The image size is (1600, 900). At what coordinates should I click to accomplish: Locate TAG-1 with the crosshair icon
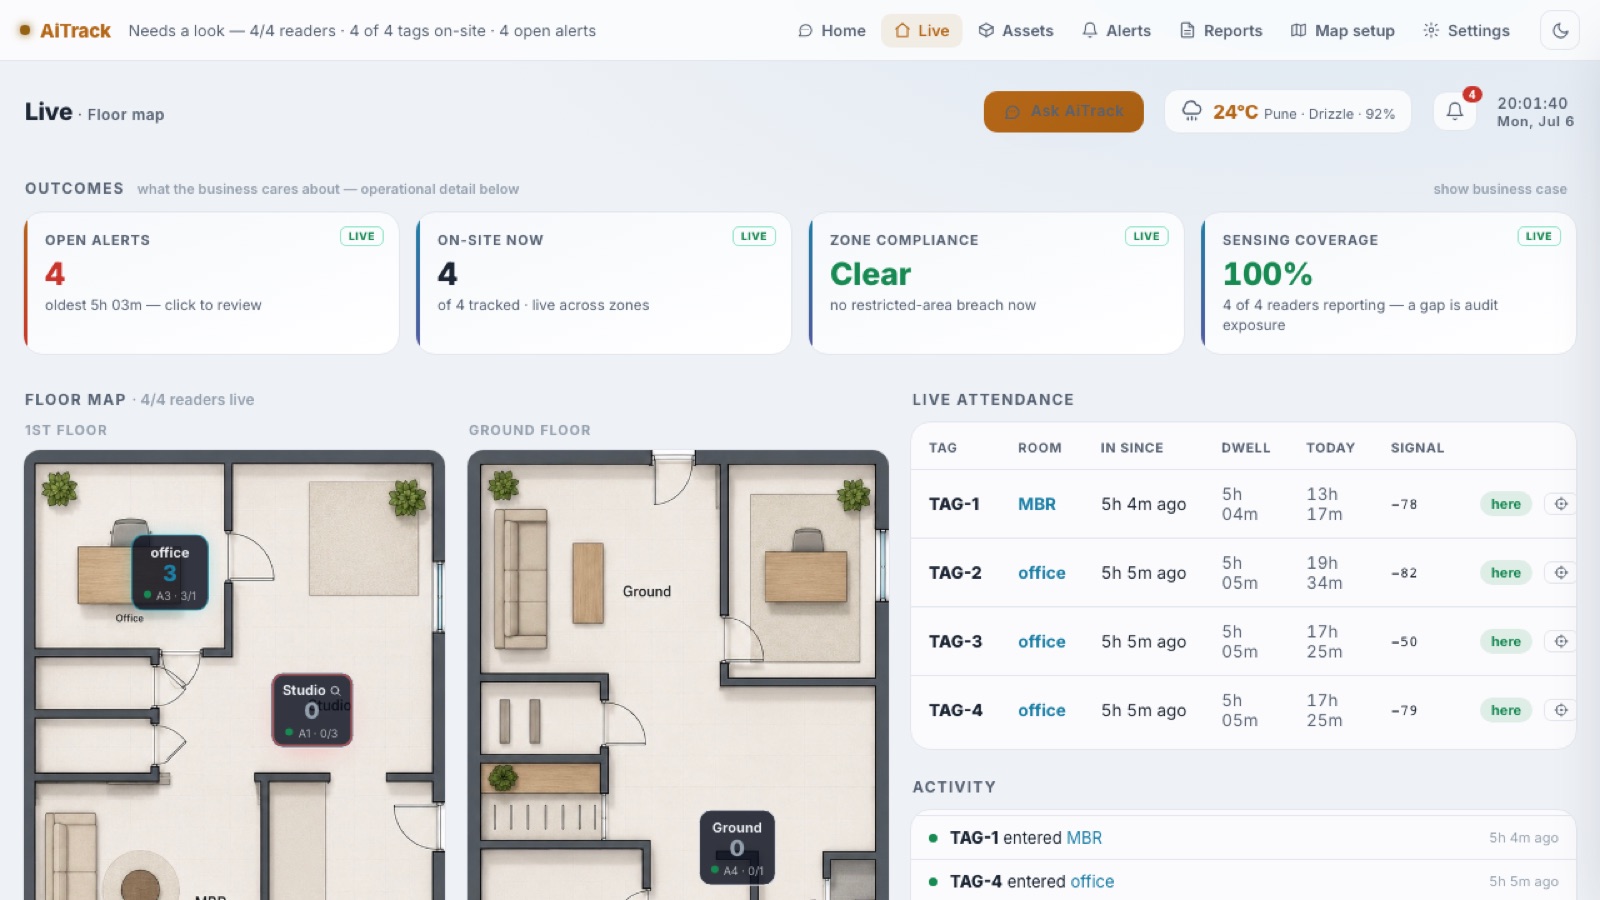click(x=1561, y=504)
